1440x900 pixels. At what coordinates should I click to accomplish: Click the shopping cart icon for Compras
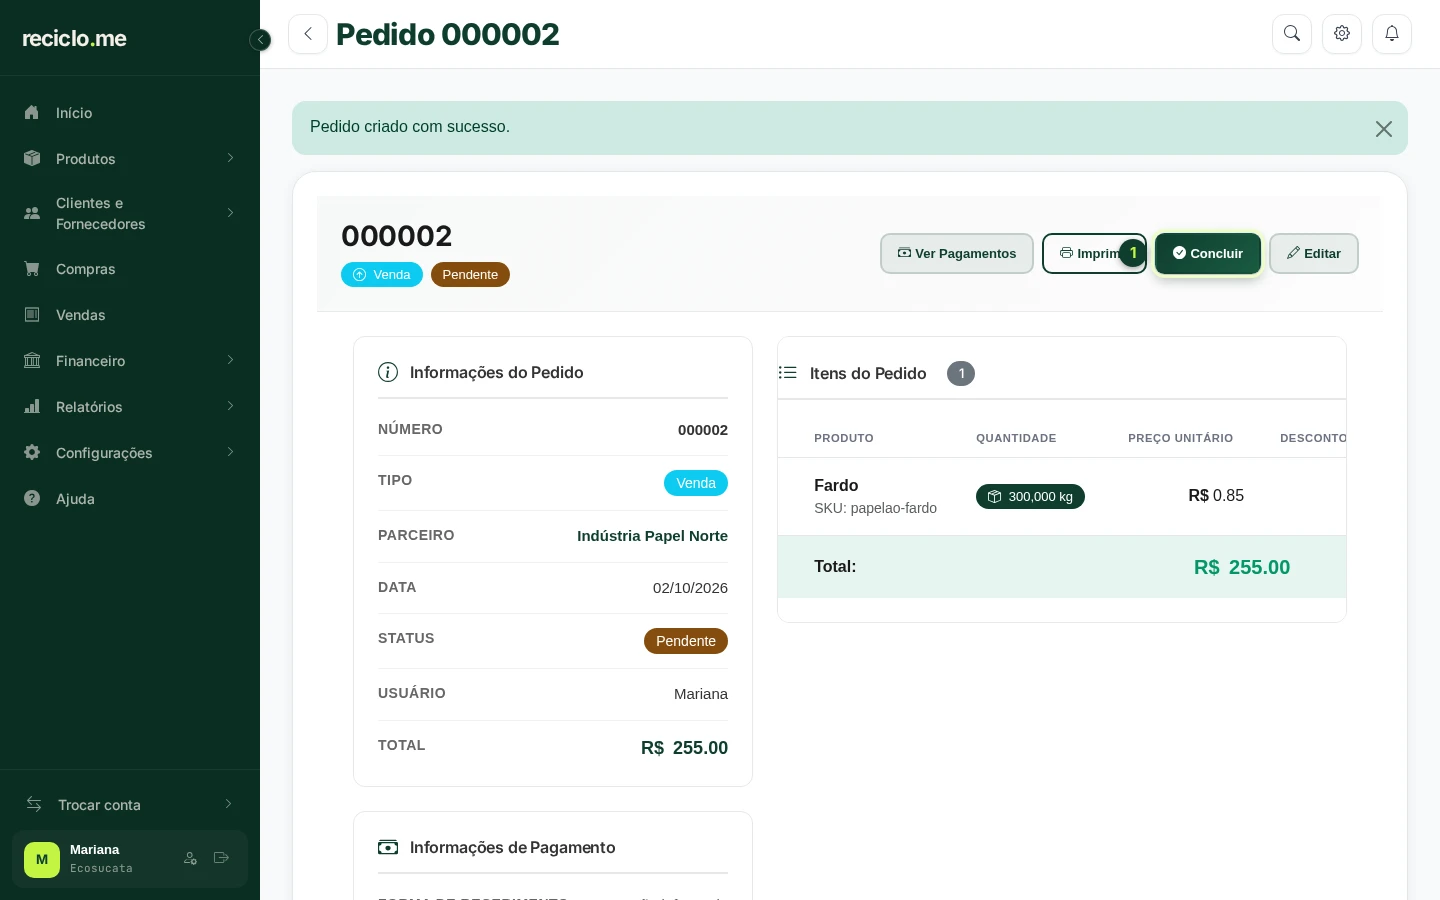click(x=32, y=268)
